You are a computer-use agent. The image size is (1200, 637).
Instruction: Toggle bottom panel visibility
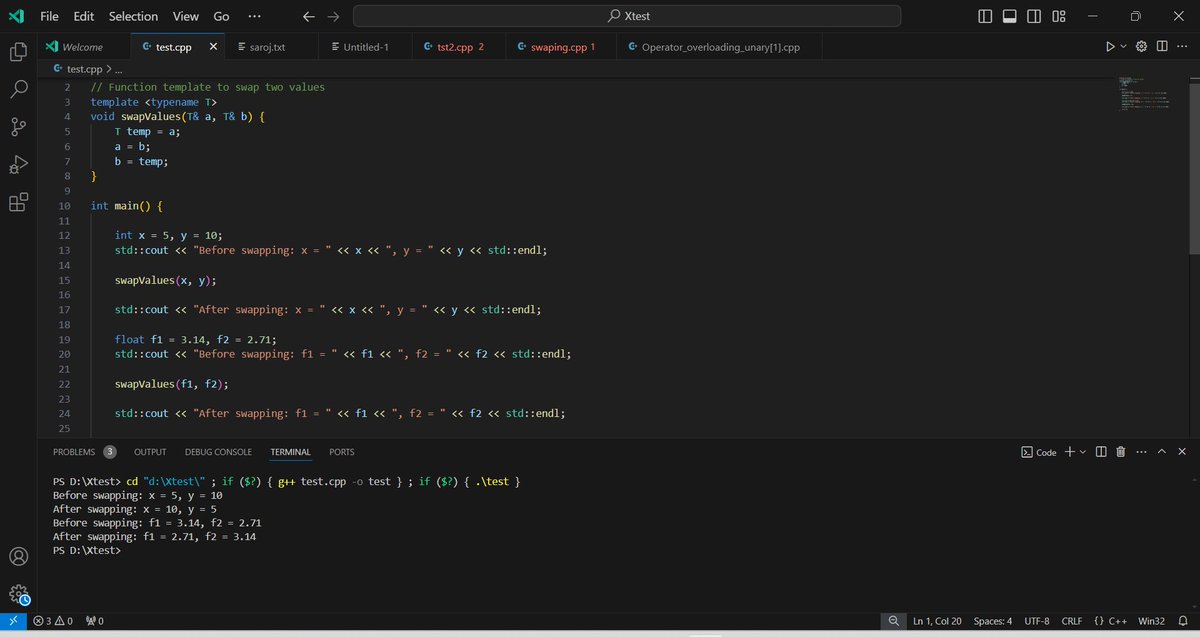click(x=1010, y=16)
